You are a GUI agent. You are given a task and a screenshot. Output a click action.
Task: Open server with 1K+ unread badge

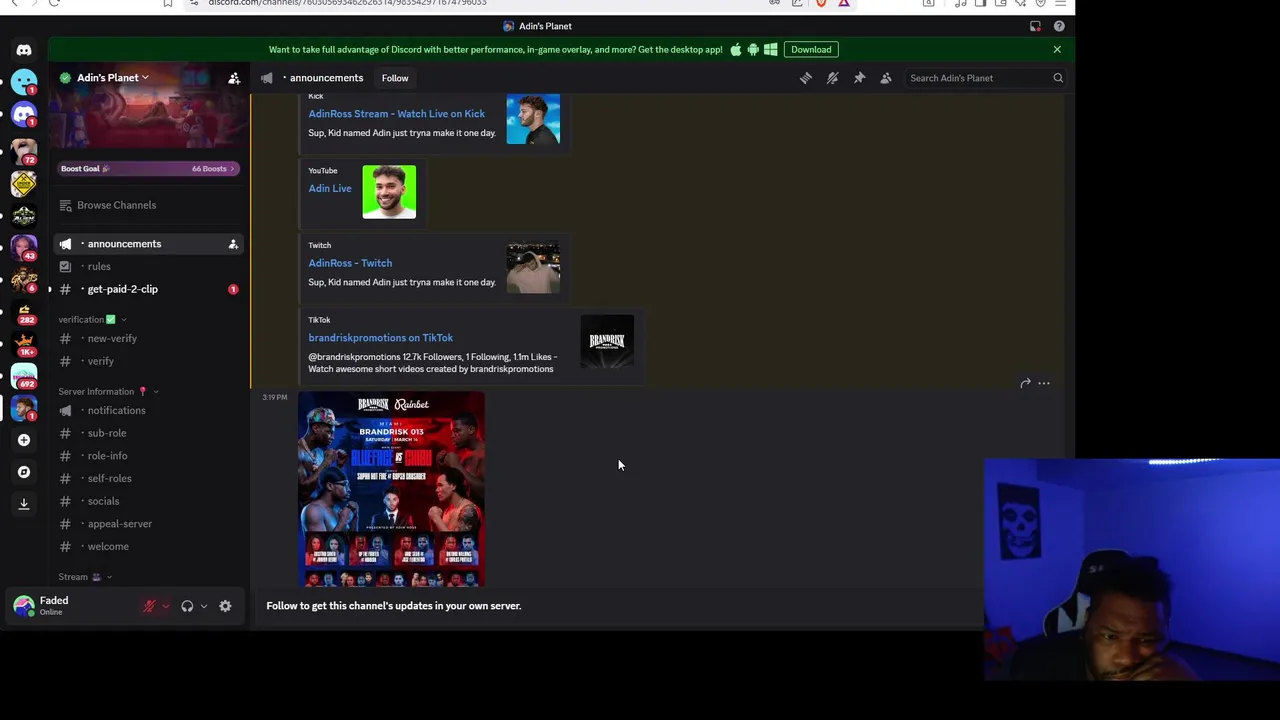(x=24, y=344)
